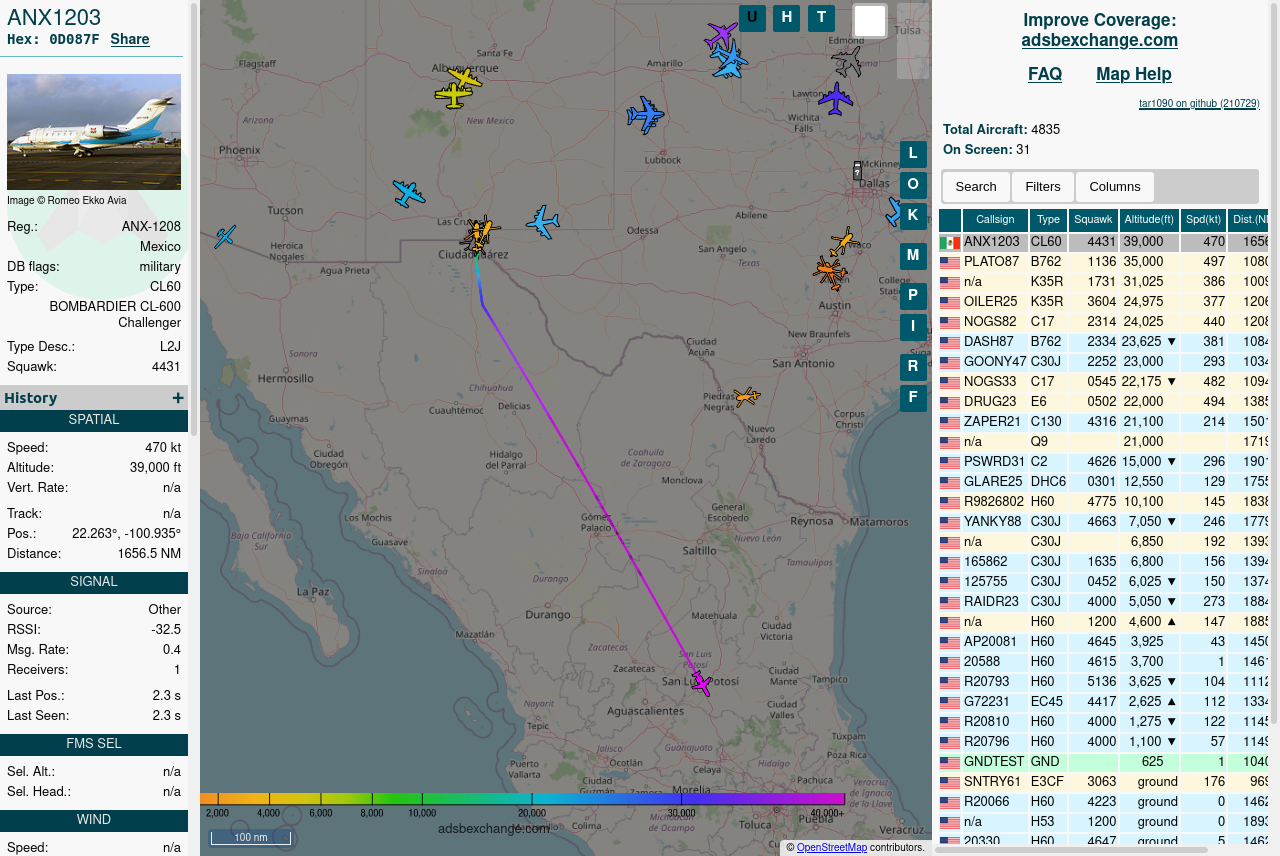Select the blue aircraft east of Las Cruces
The image size is (1280, 856).
pos(542,222)
